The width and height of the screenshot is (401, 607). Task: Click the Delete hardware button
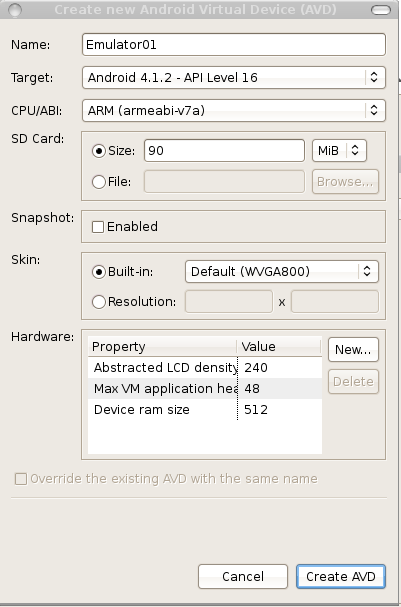[x=353, y=382]
